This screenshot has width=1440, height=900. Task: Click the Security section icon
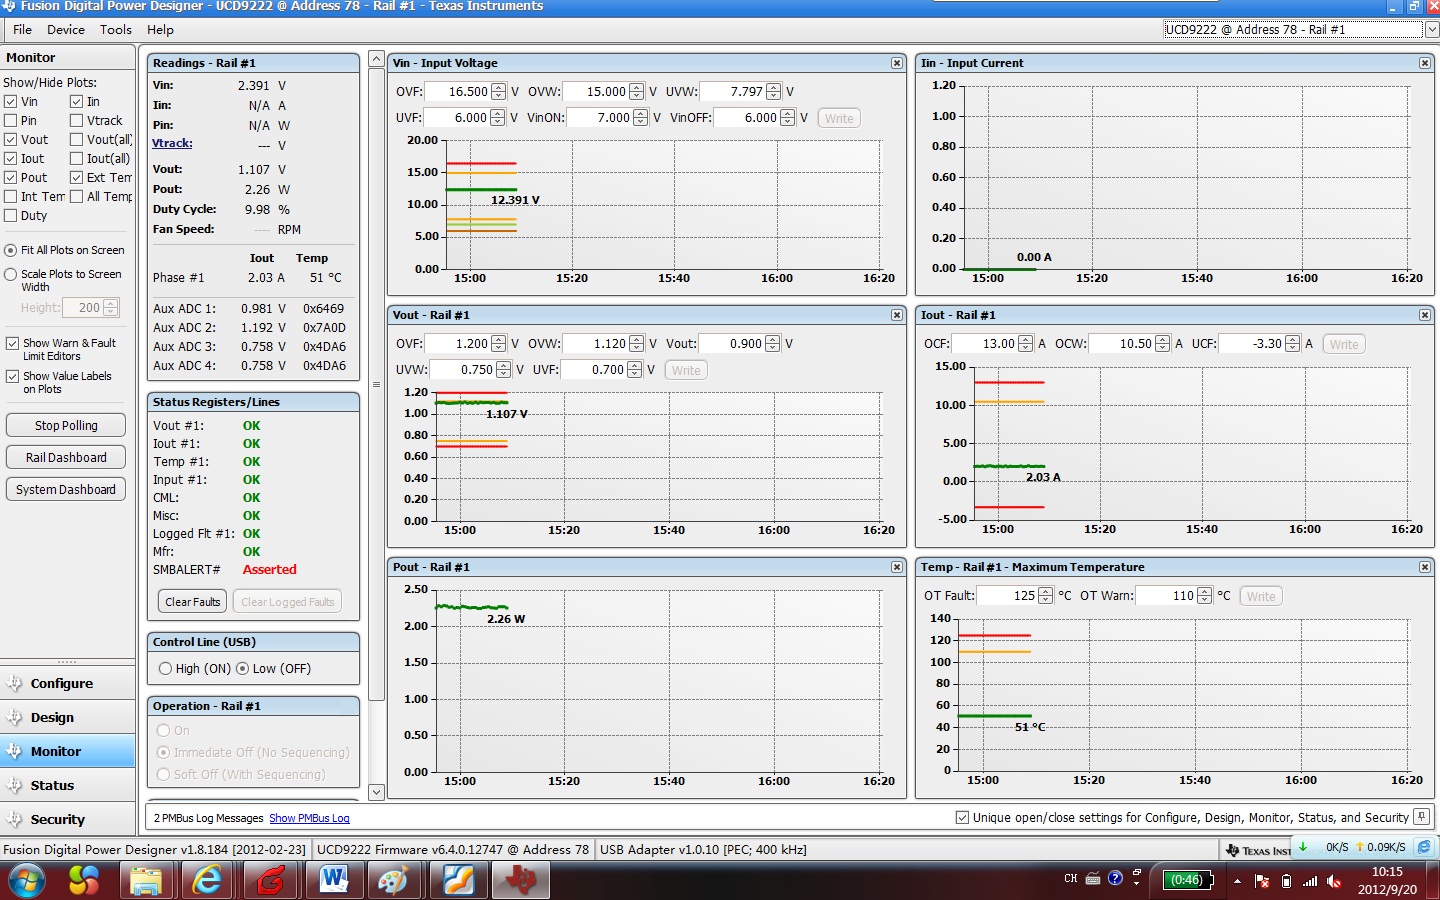pos(14,820)
